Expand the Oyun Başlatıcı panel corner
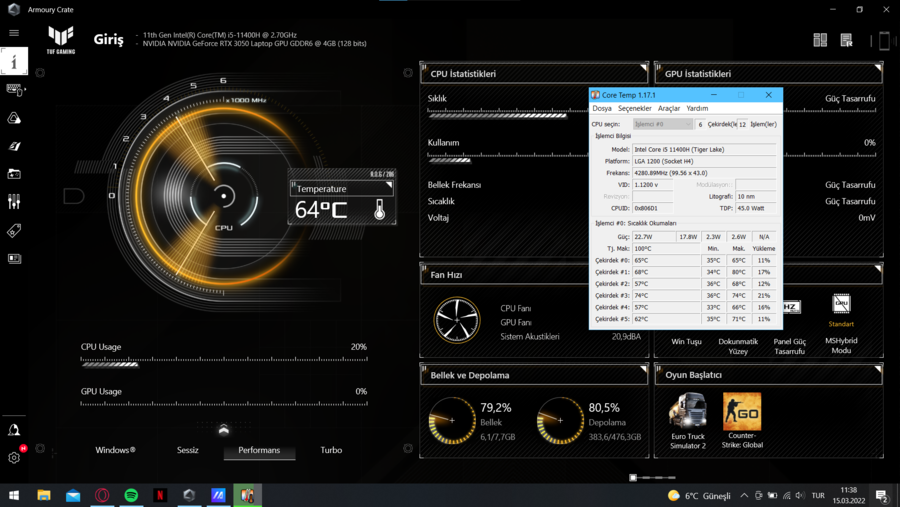 tap(878, 370)
